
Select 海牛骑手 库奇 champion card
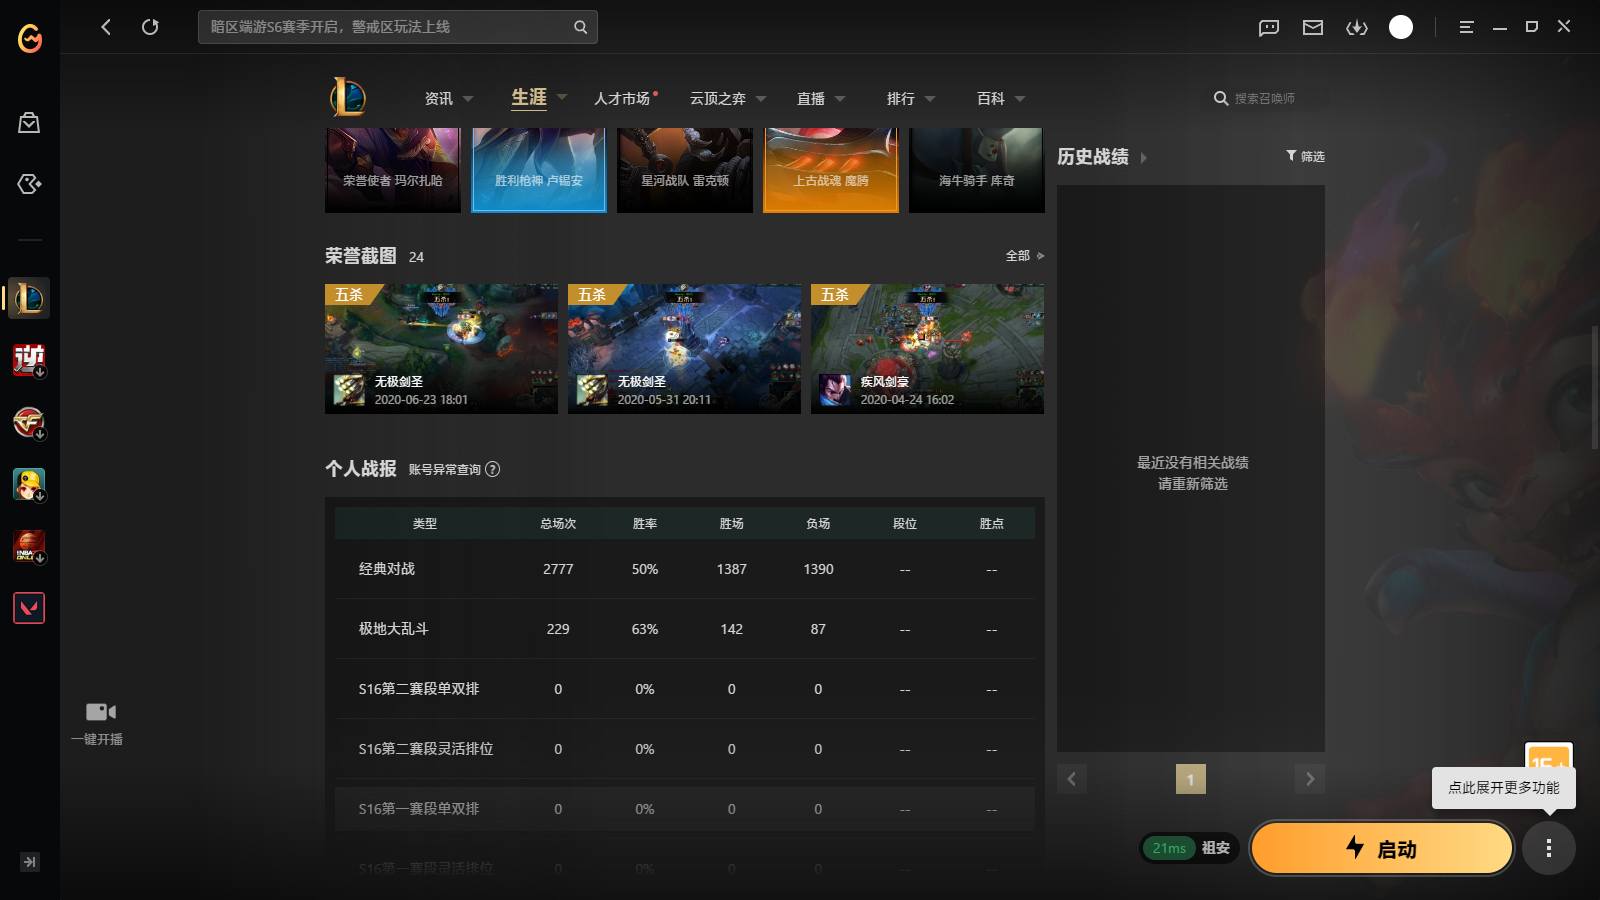[977, 170]
